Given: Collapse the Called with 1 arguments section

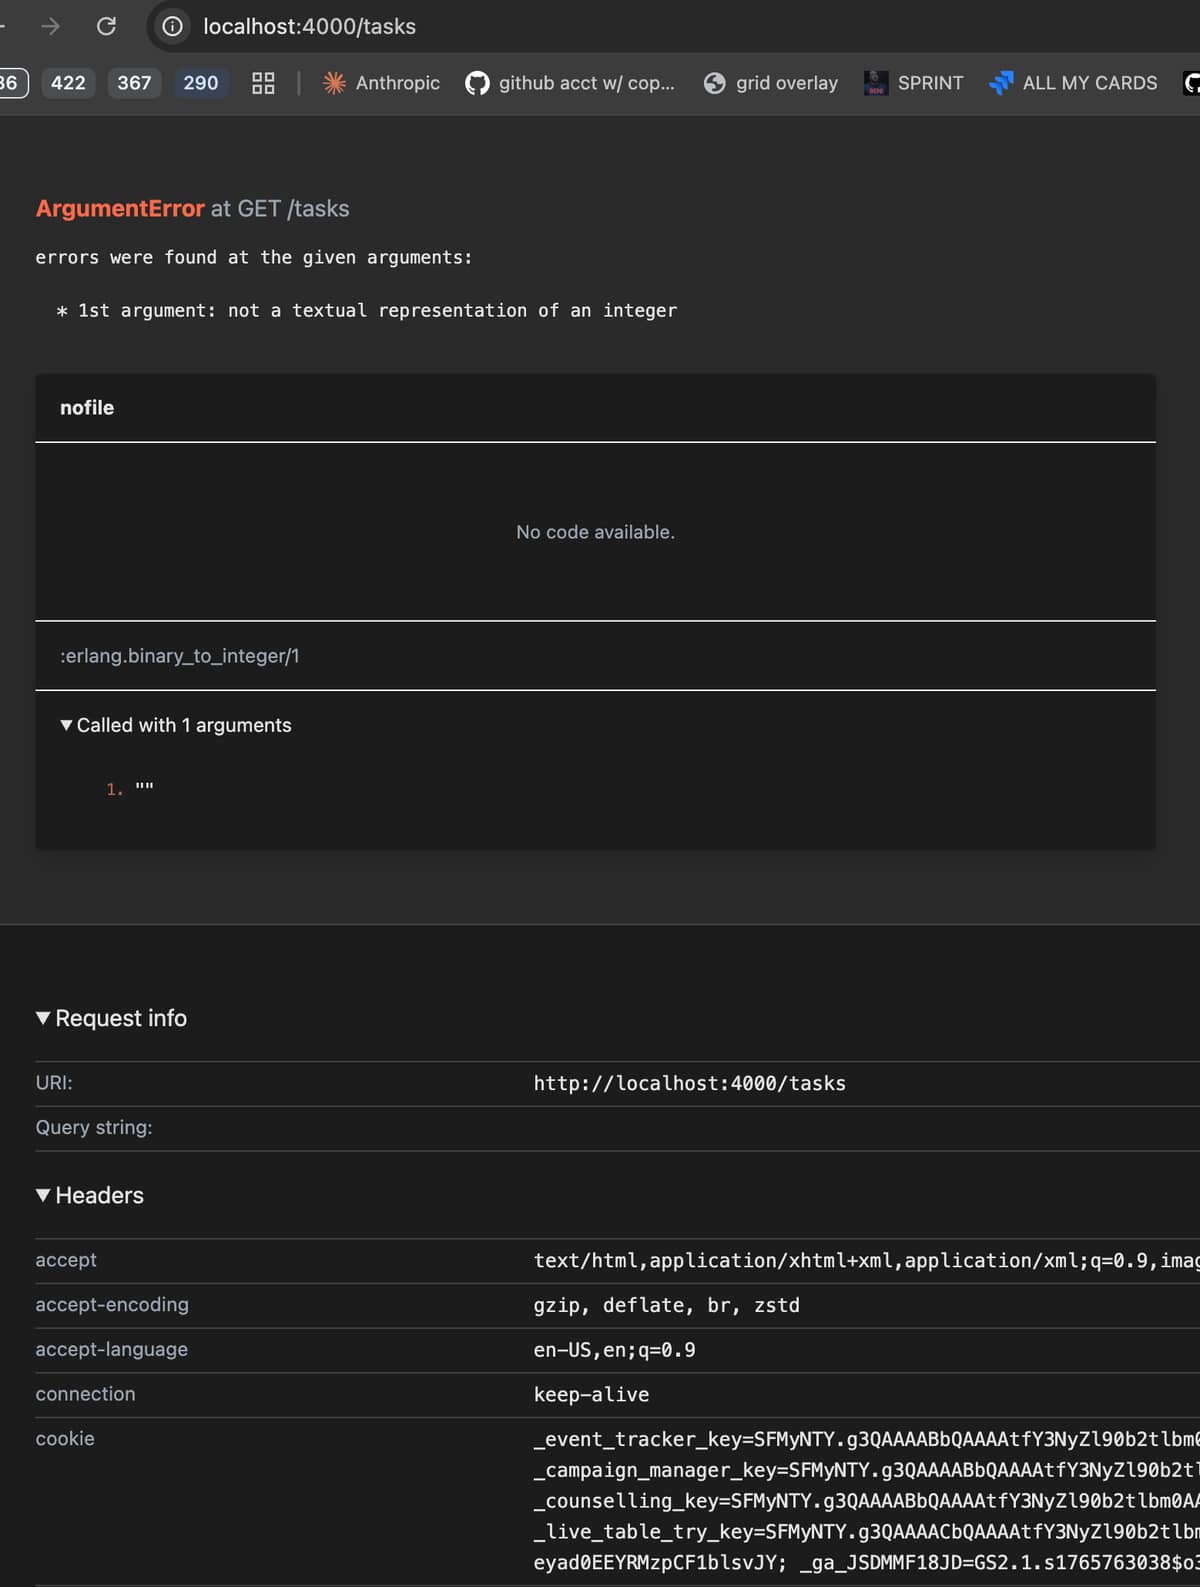Looking at the screenshot, I should tap(175, 725).
